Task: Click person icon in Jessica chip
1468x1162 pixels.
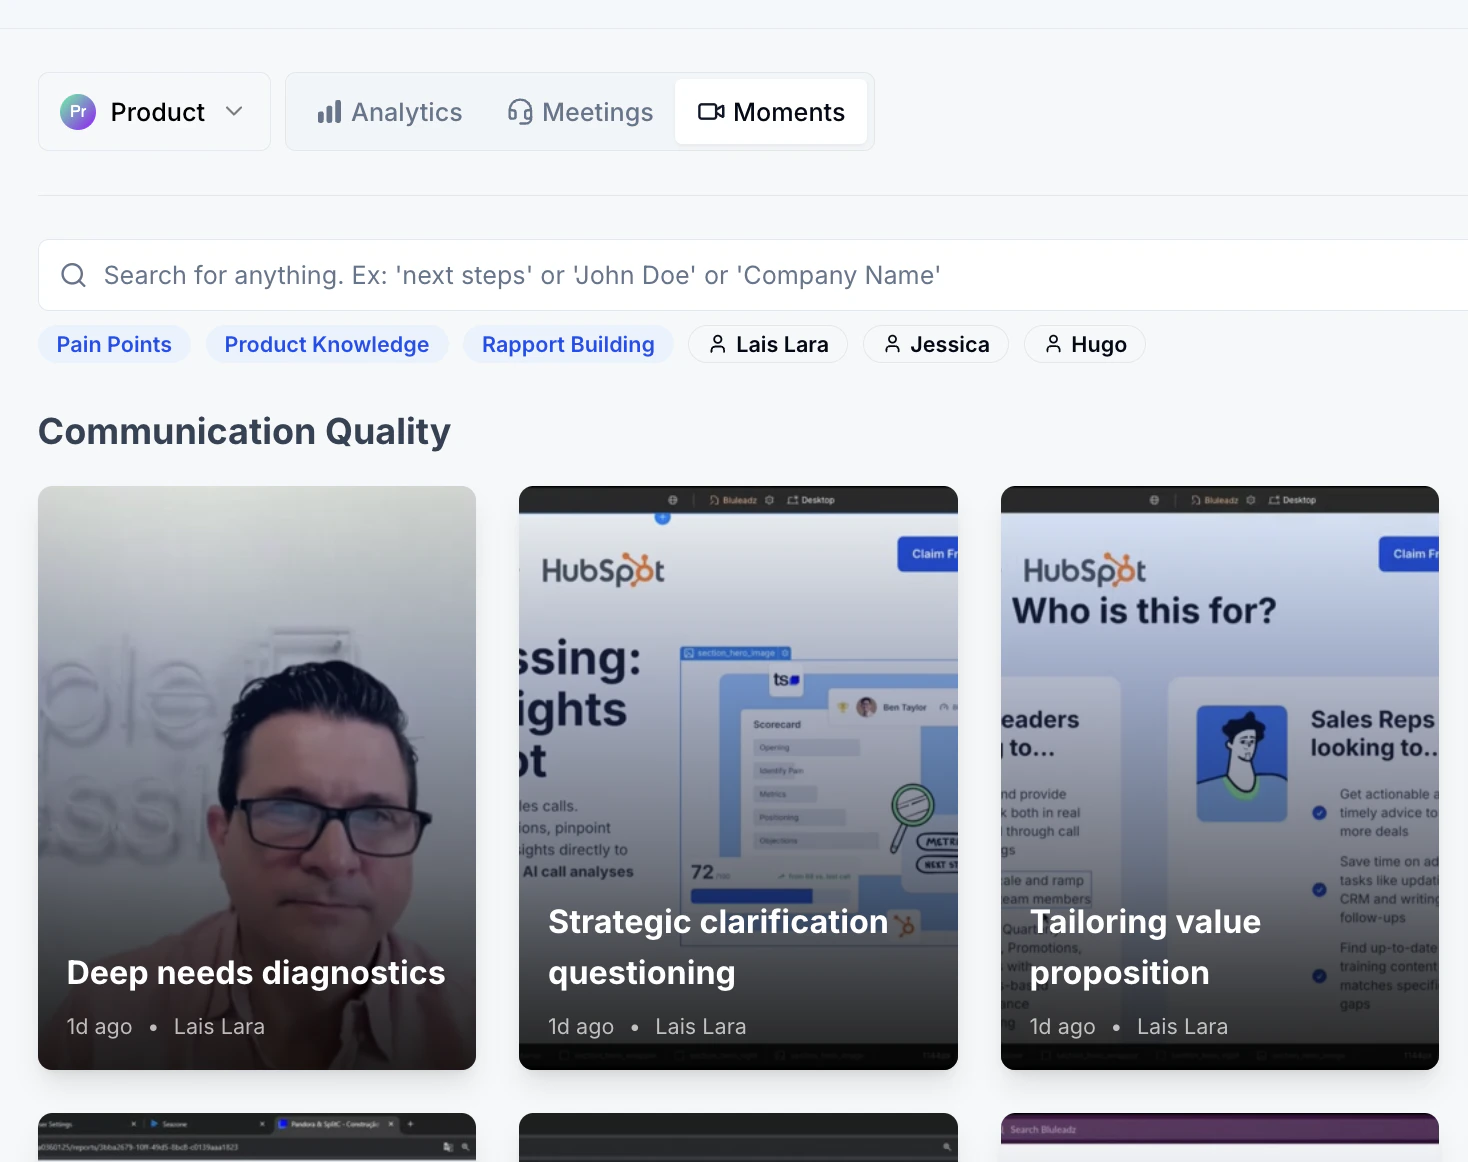Action: pyautogui.click(x=893, y=344)
